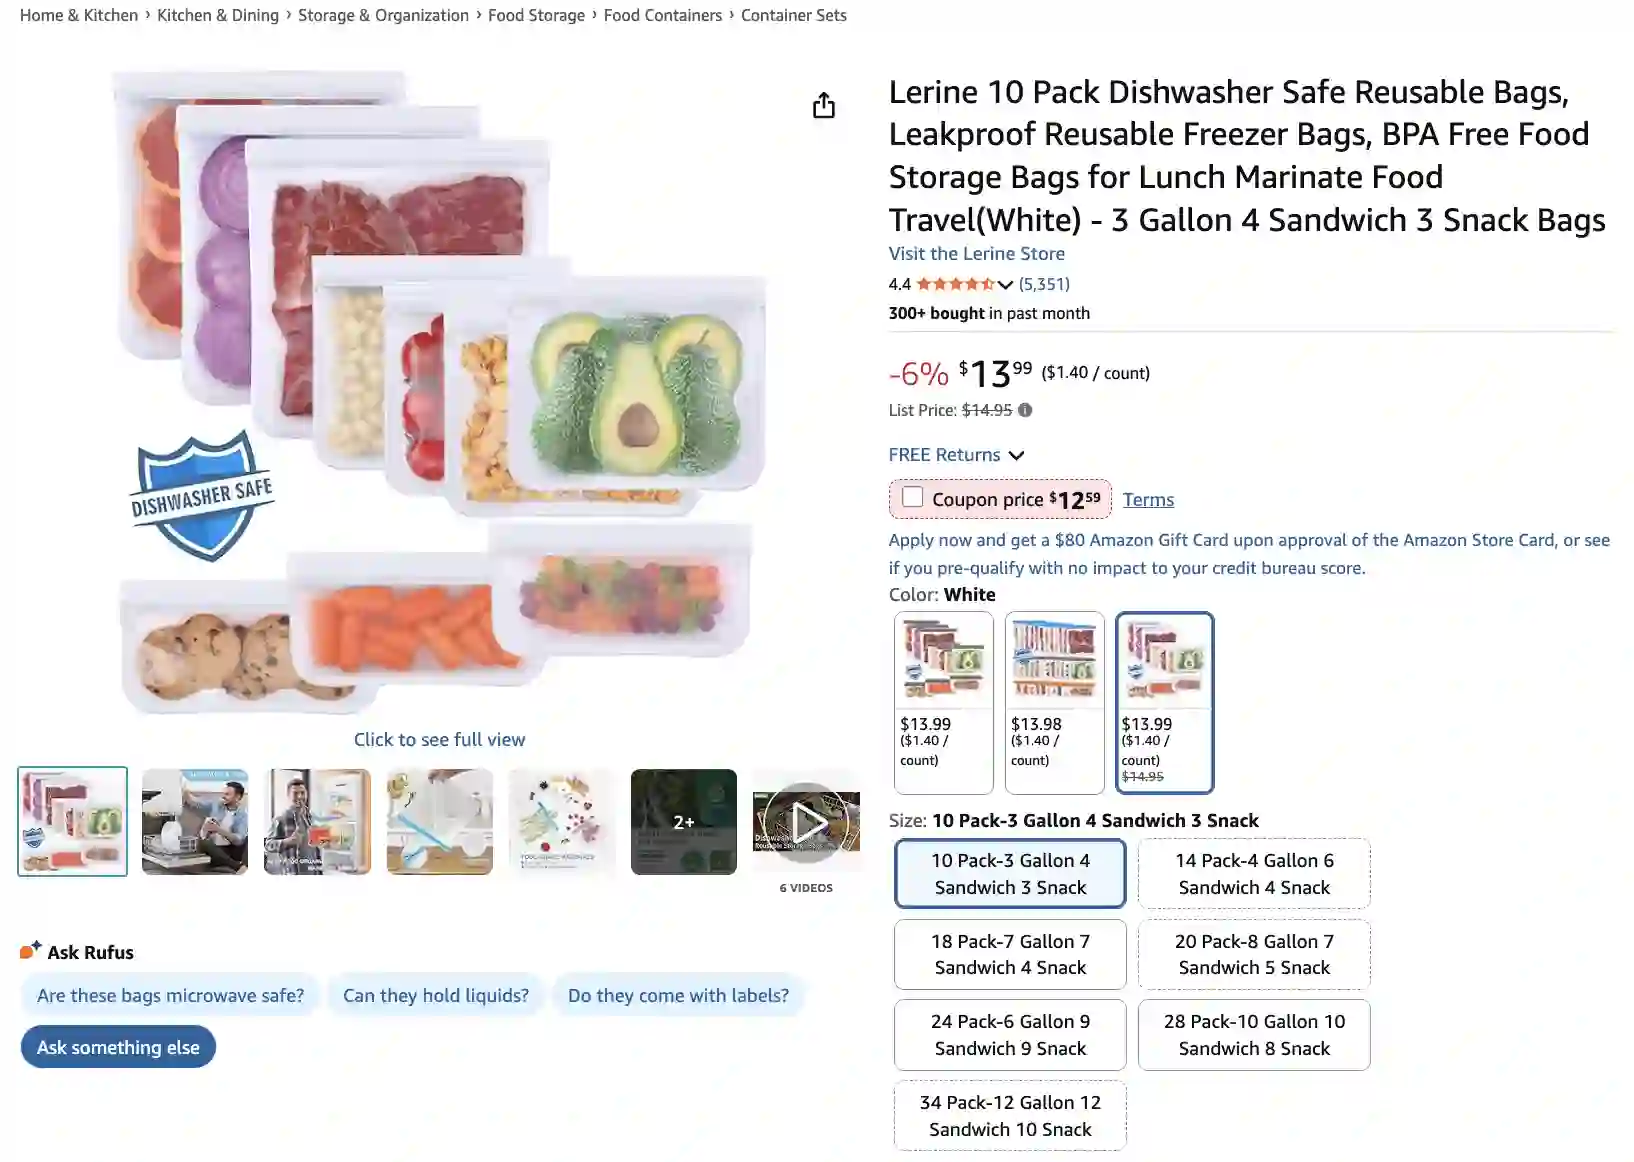
Task: Click the share icon above product image
Action: pyautogui.click(x=823, y=105)
